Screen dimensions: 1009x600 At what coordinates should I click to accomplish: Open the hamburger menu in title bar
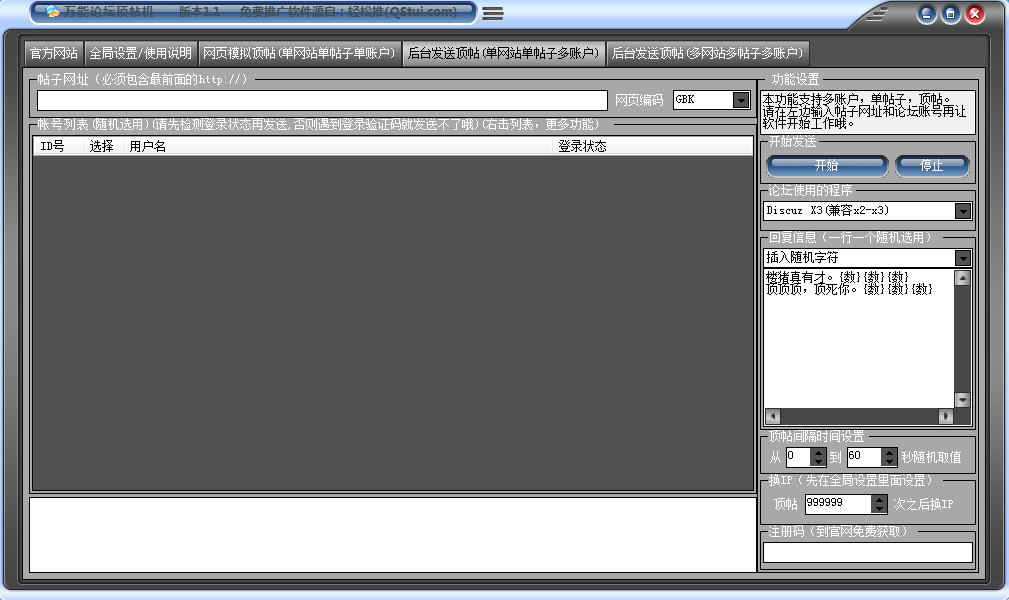click(492, 14)
